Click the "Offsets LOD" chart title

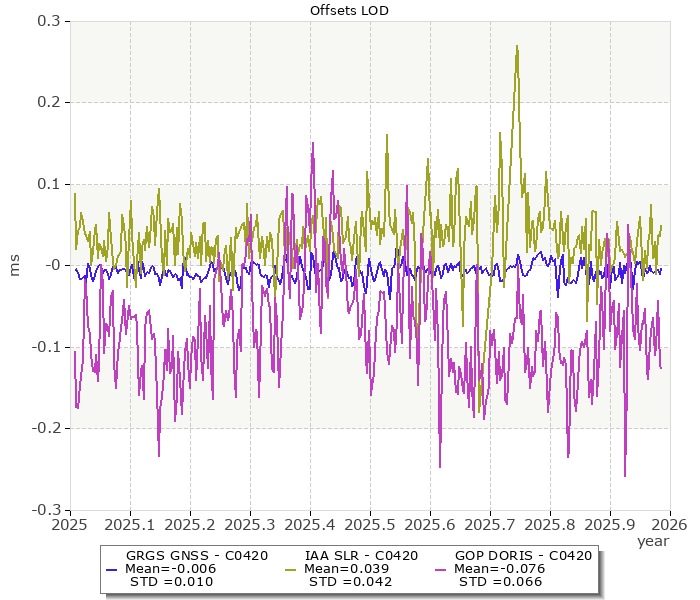point(349,10)
